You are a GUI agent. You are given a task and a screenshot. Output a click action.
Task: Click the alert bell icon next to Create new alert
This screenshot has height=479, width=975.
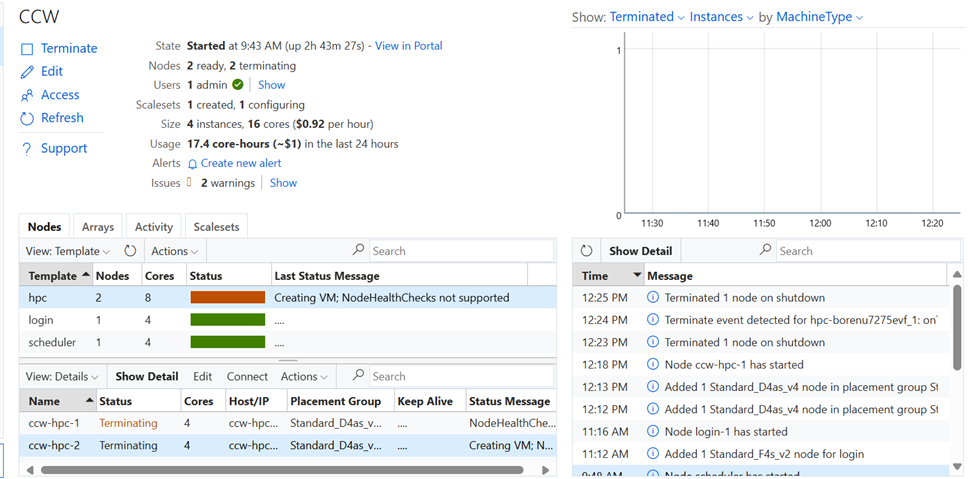(x=192, y=164)
